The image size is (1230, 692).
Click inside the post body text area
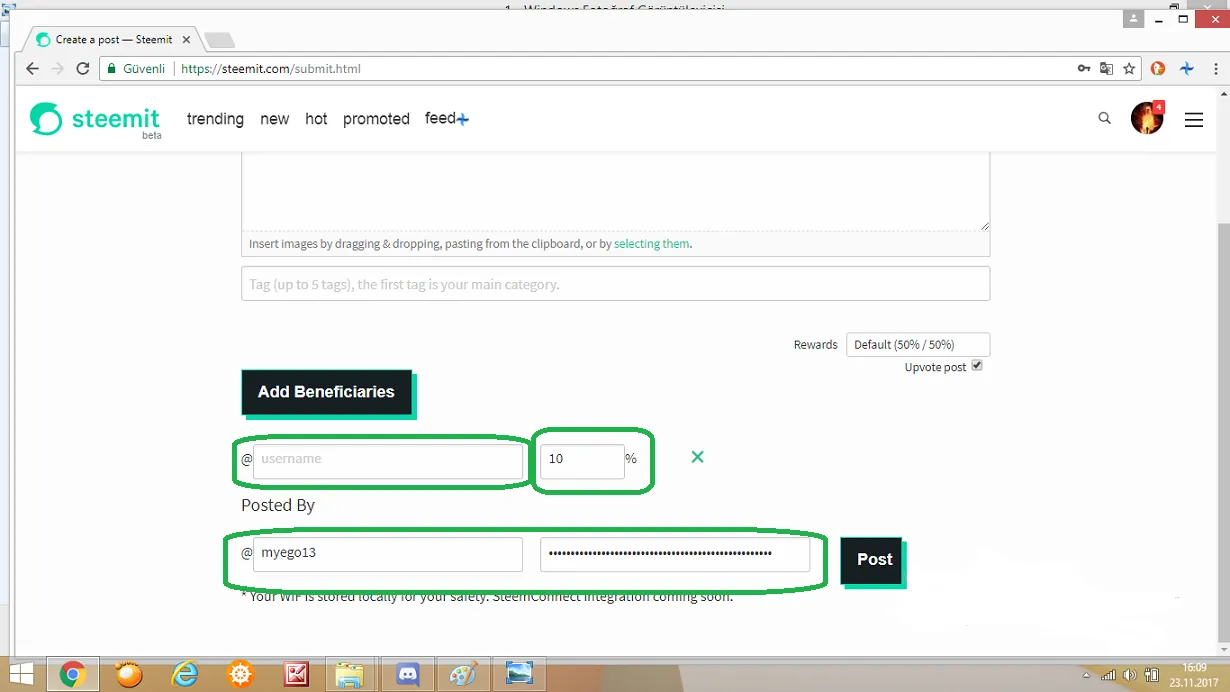pos(616,191)
